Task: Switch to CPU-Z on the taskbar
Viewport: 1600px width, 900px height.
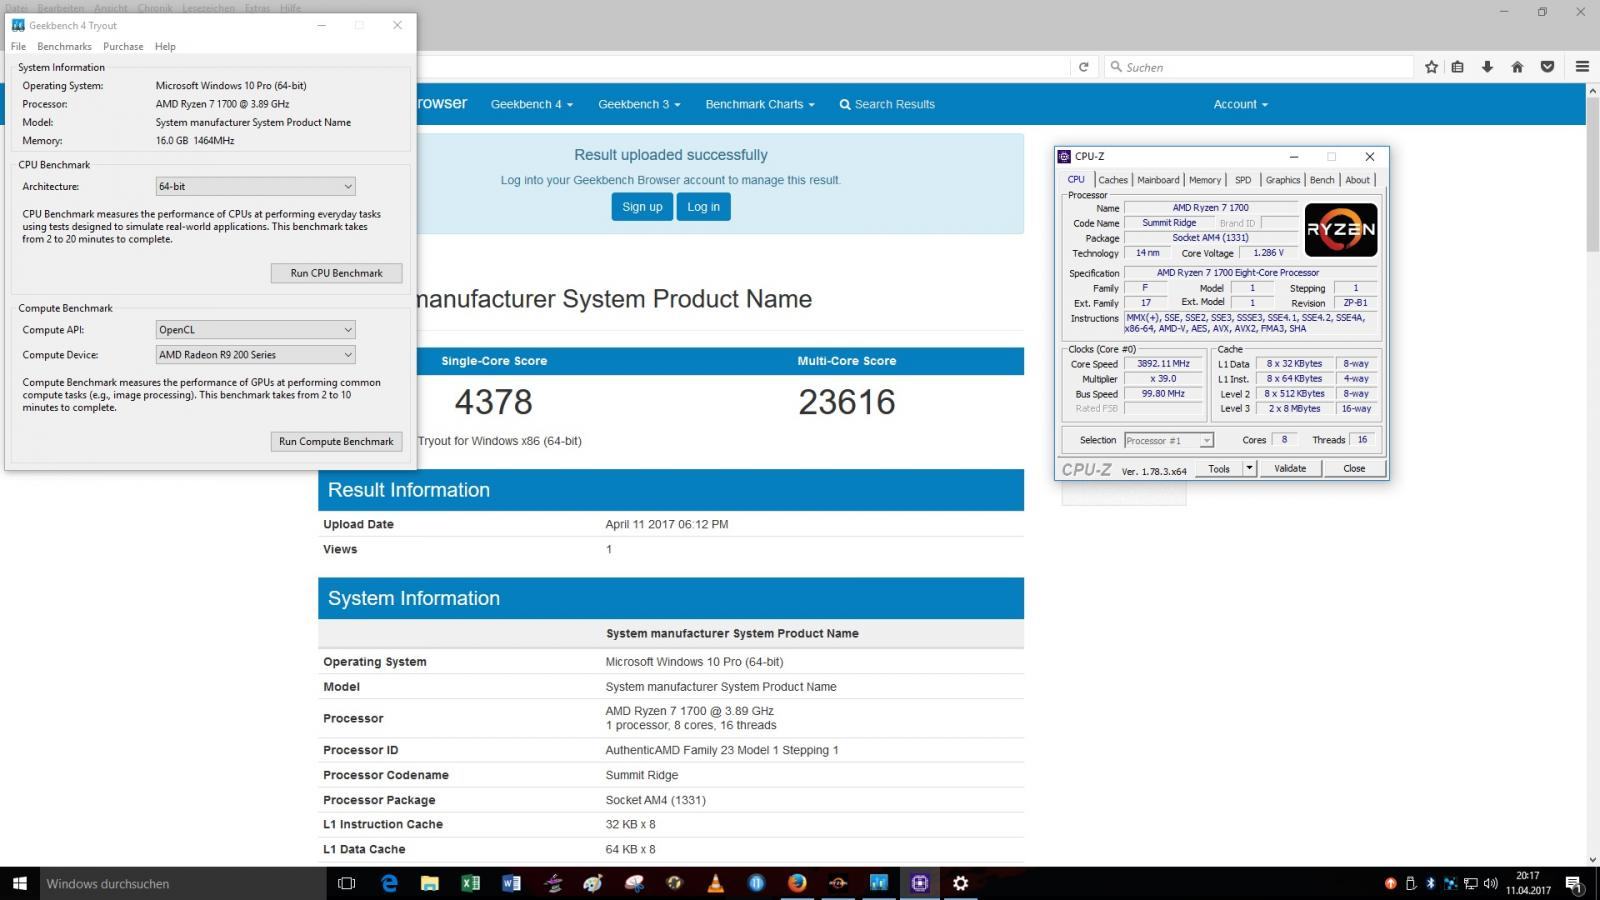Action: [920, 883]
